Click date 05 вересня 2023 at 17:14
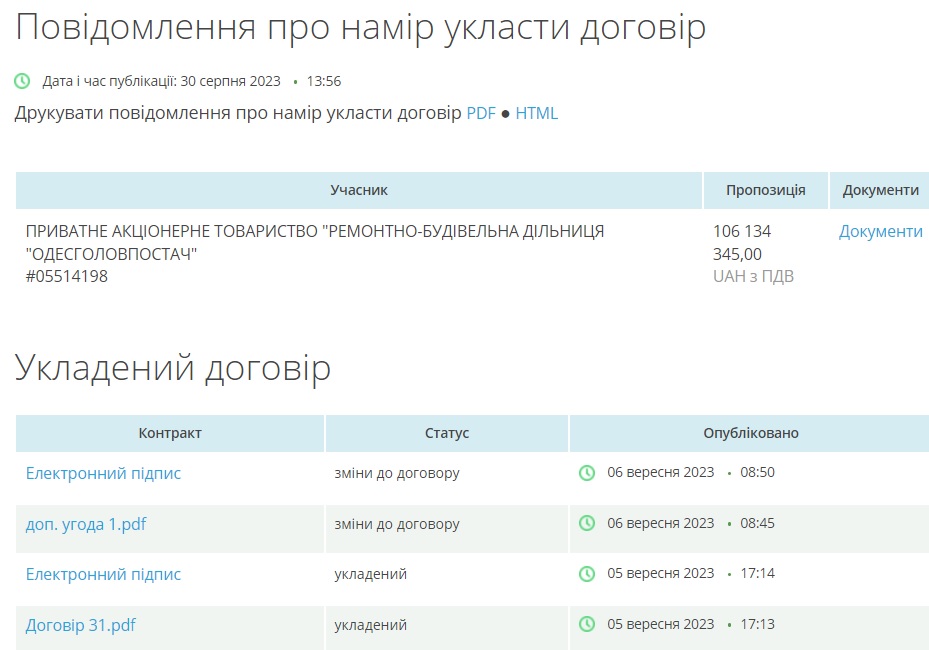 coord(661,573)
